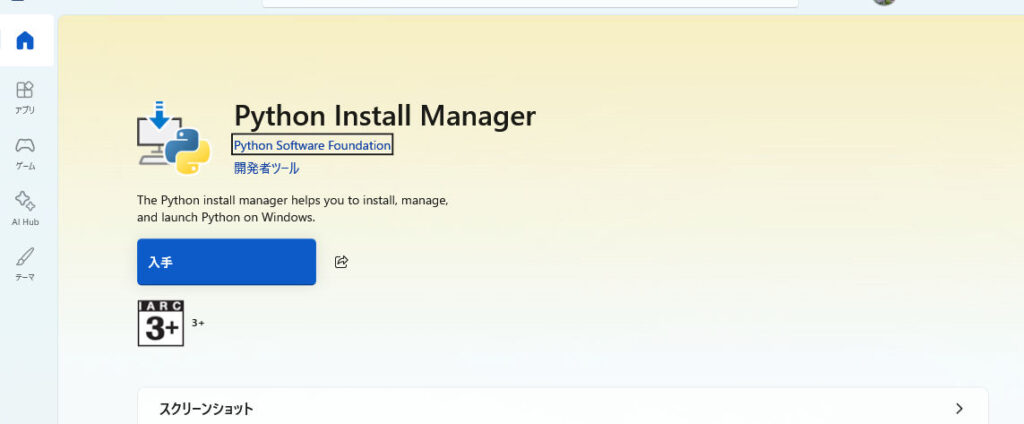Open the 開発者ツール category link
Viewport: 1024px width, 424px height.
266,169
